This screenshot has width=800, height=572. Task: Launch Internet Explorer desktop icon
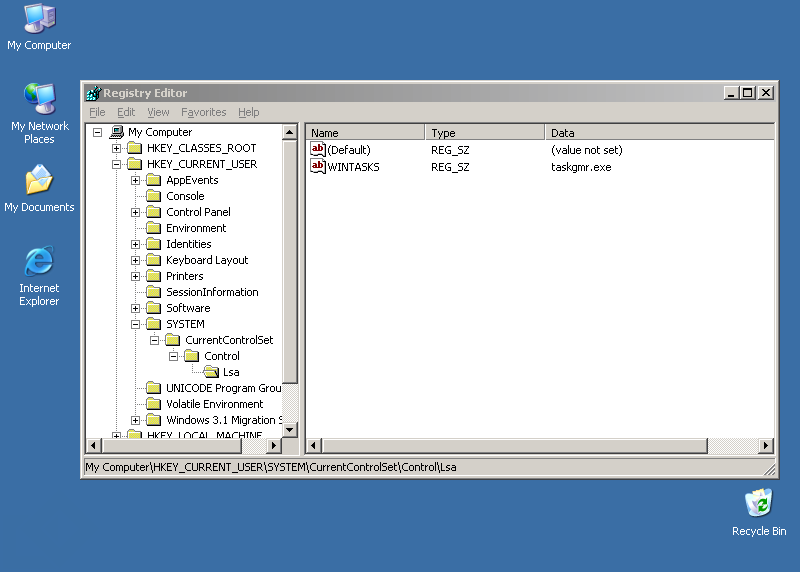point(39,261)
